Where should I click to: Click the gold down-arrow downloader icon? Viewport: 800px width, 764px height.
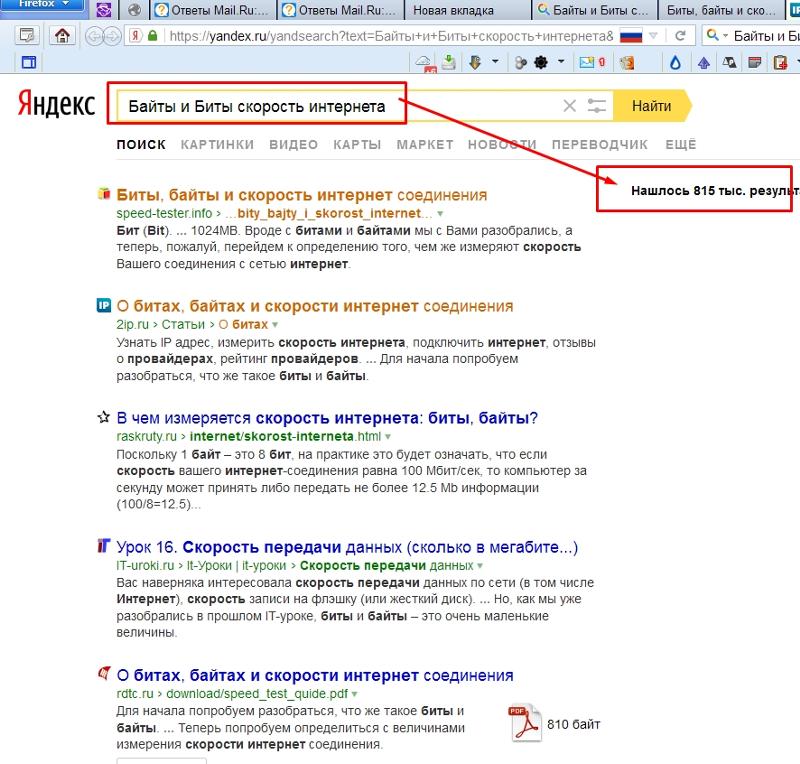[476, 63]
